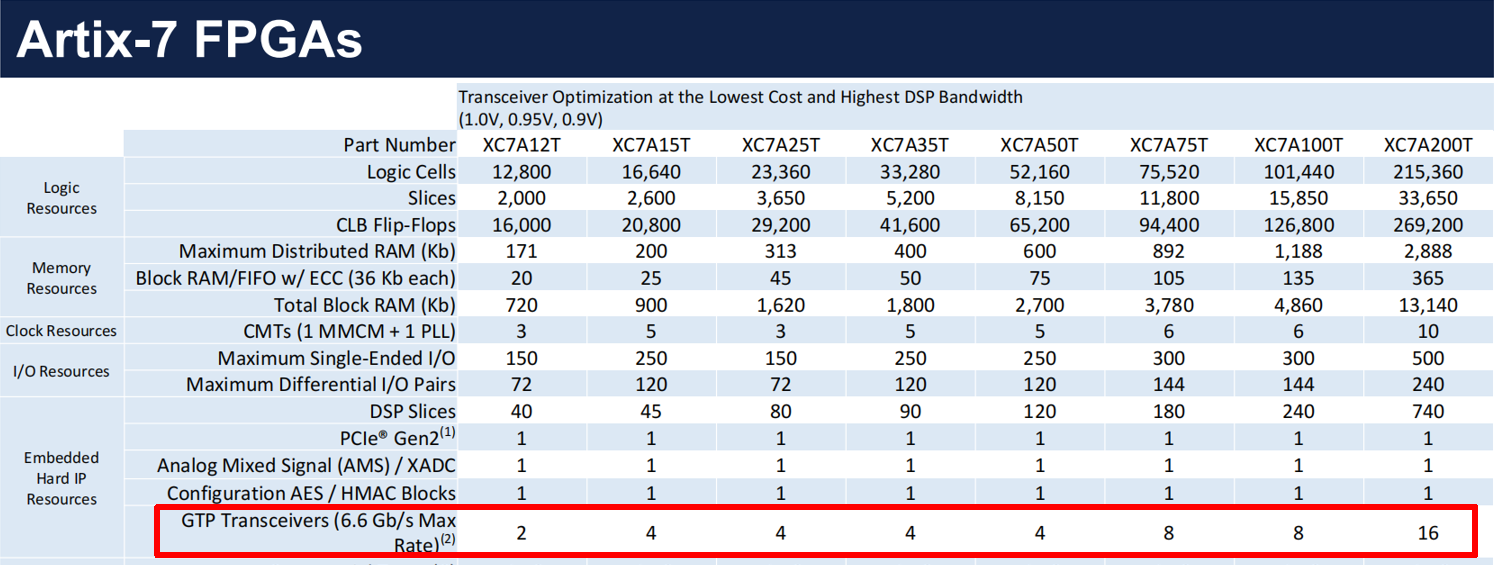Click the Clock Resources category cell
1495x565 pixels.
[x=62, y=331]
